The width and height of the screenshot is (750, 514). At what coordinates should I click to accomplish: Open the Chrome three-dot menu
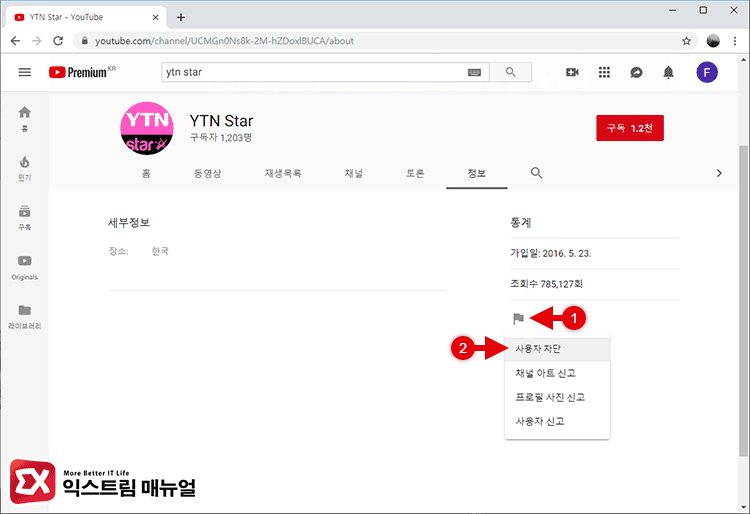[x=735, y=41]
